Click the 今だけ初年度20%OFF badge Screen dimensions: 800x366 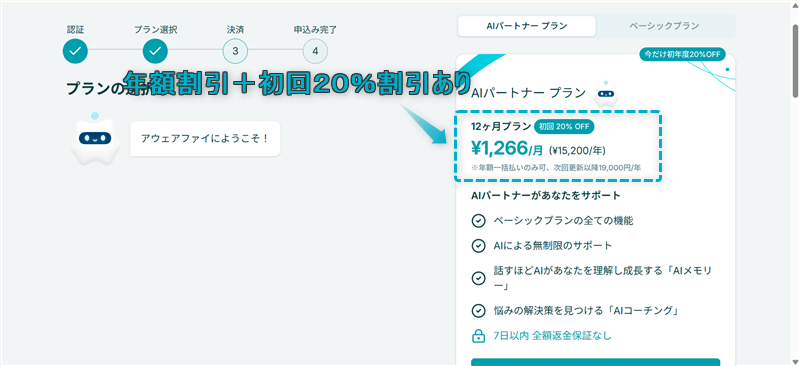(682, 54)
